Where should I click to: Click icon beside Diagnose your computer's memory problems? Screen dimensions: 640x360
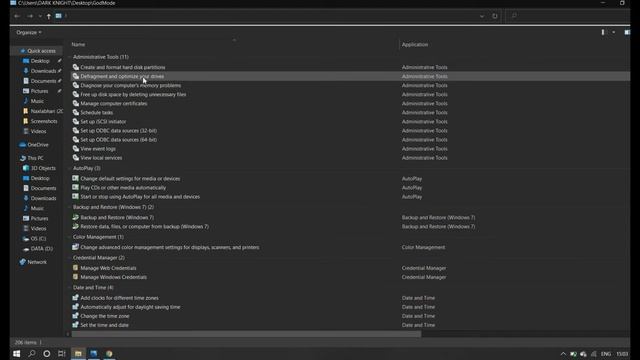click(x=76, y=85)
